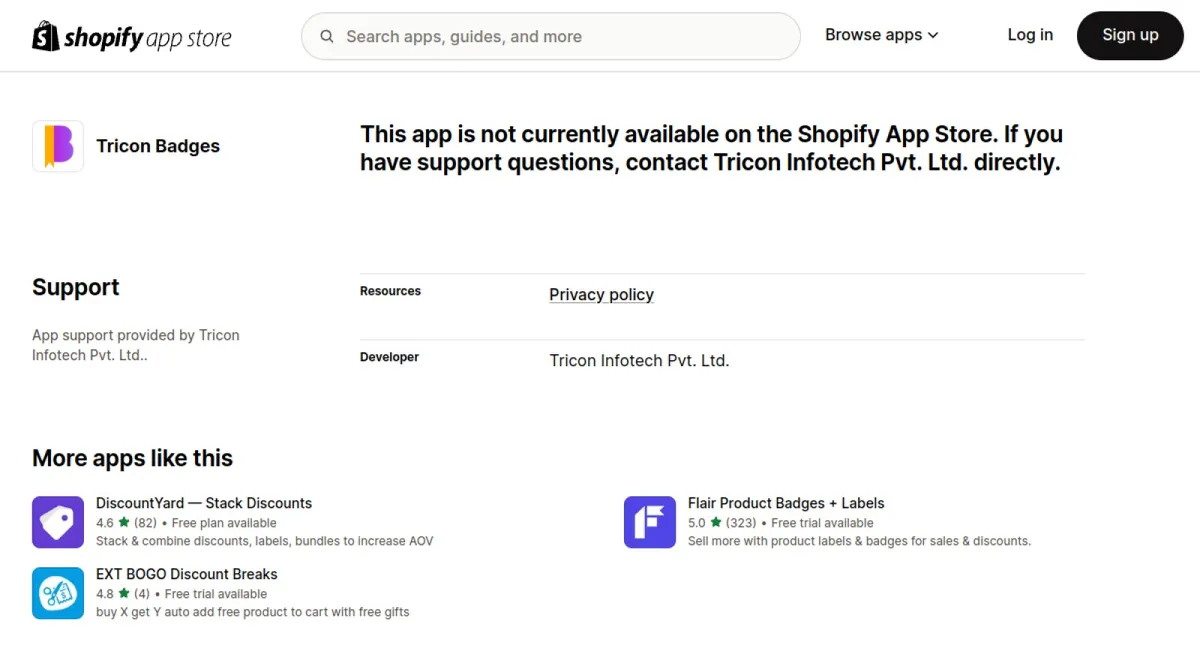The height and width of the screenshot is (650, 1200).
Task: Select the App support provided by Tricon text
Action: (136, 345)
